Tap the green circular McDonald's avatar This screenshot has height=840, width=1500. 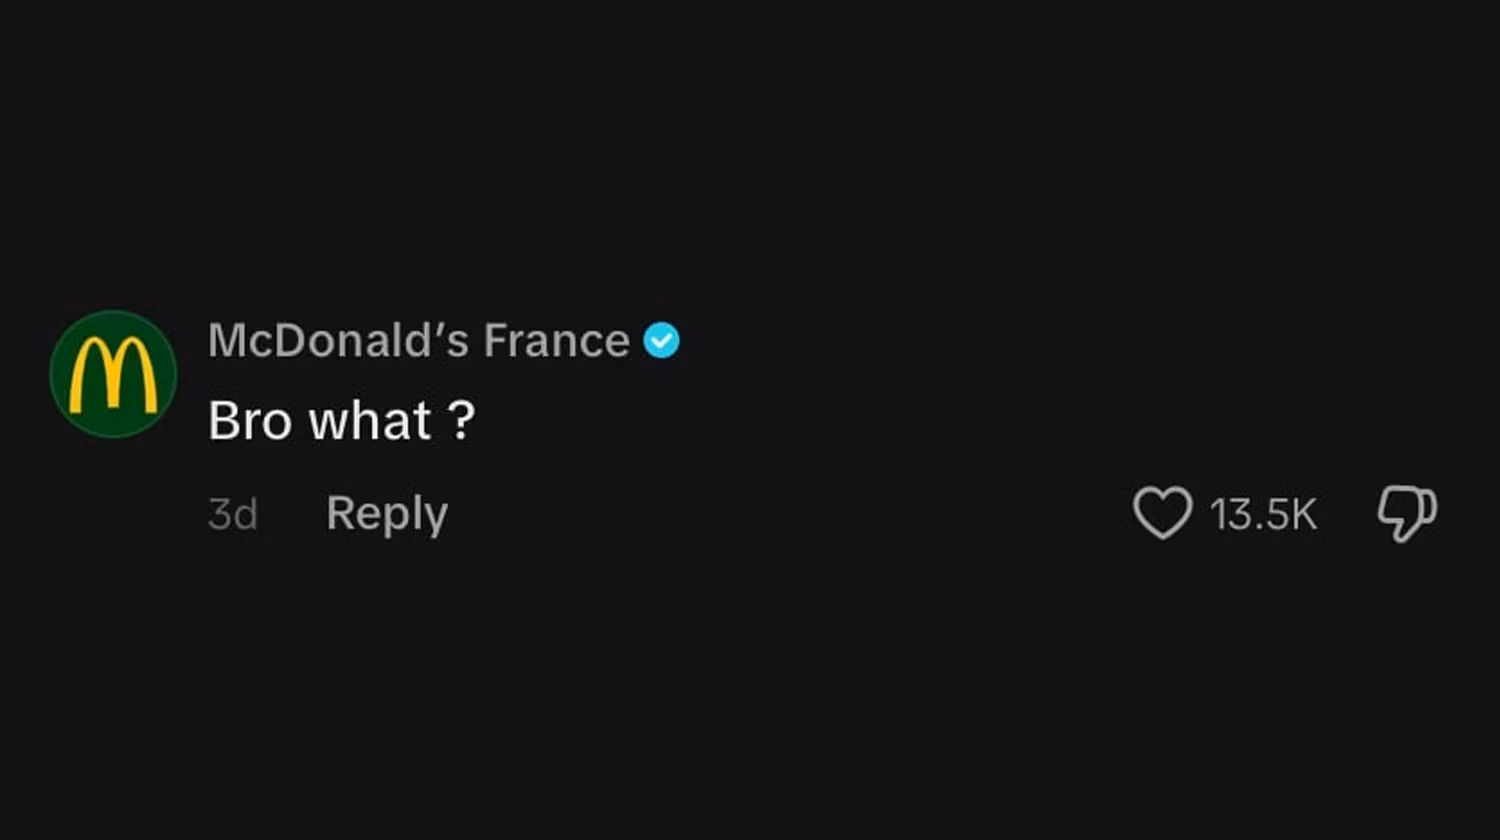click(x=113, y=374)
